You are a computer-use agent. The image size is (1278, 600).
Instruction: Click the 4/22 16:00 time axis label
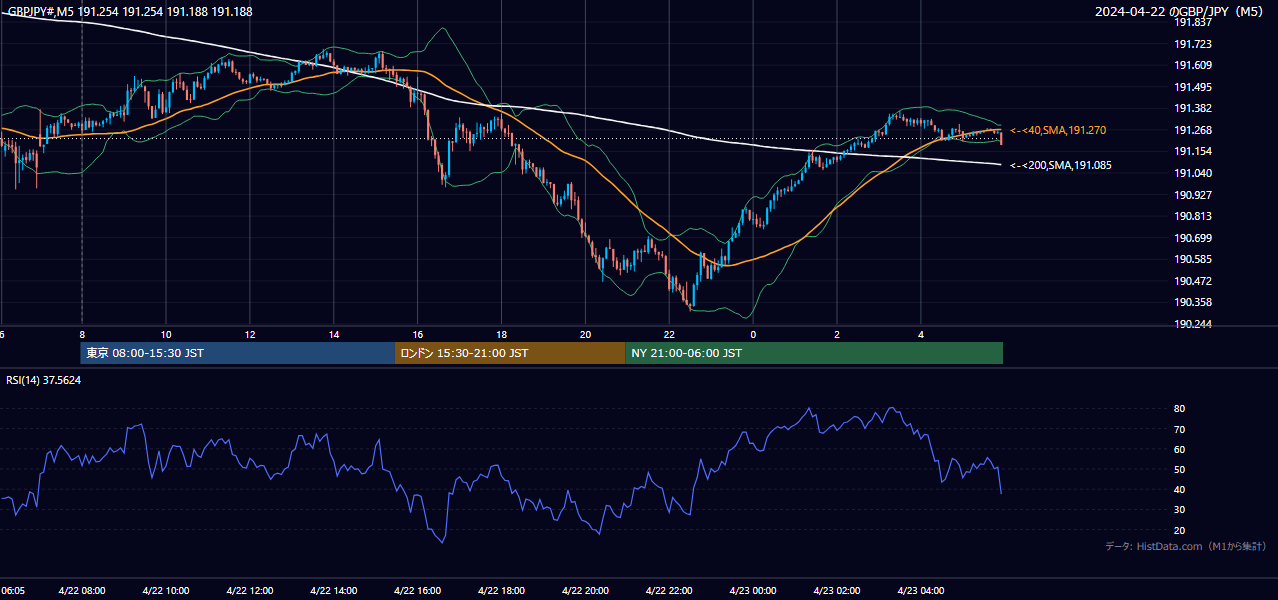418,591
